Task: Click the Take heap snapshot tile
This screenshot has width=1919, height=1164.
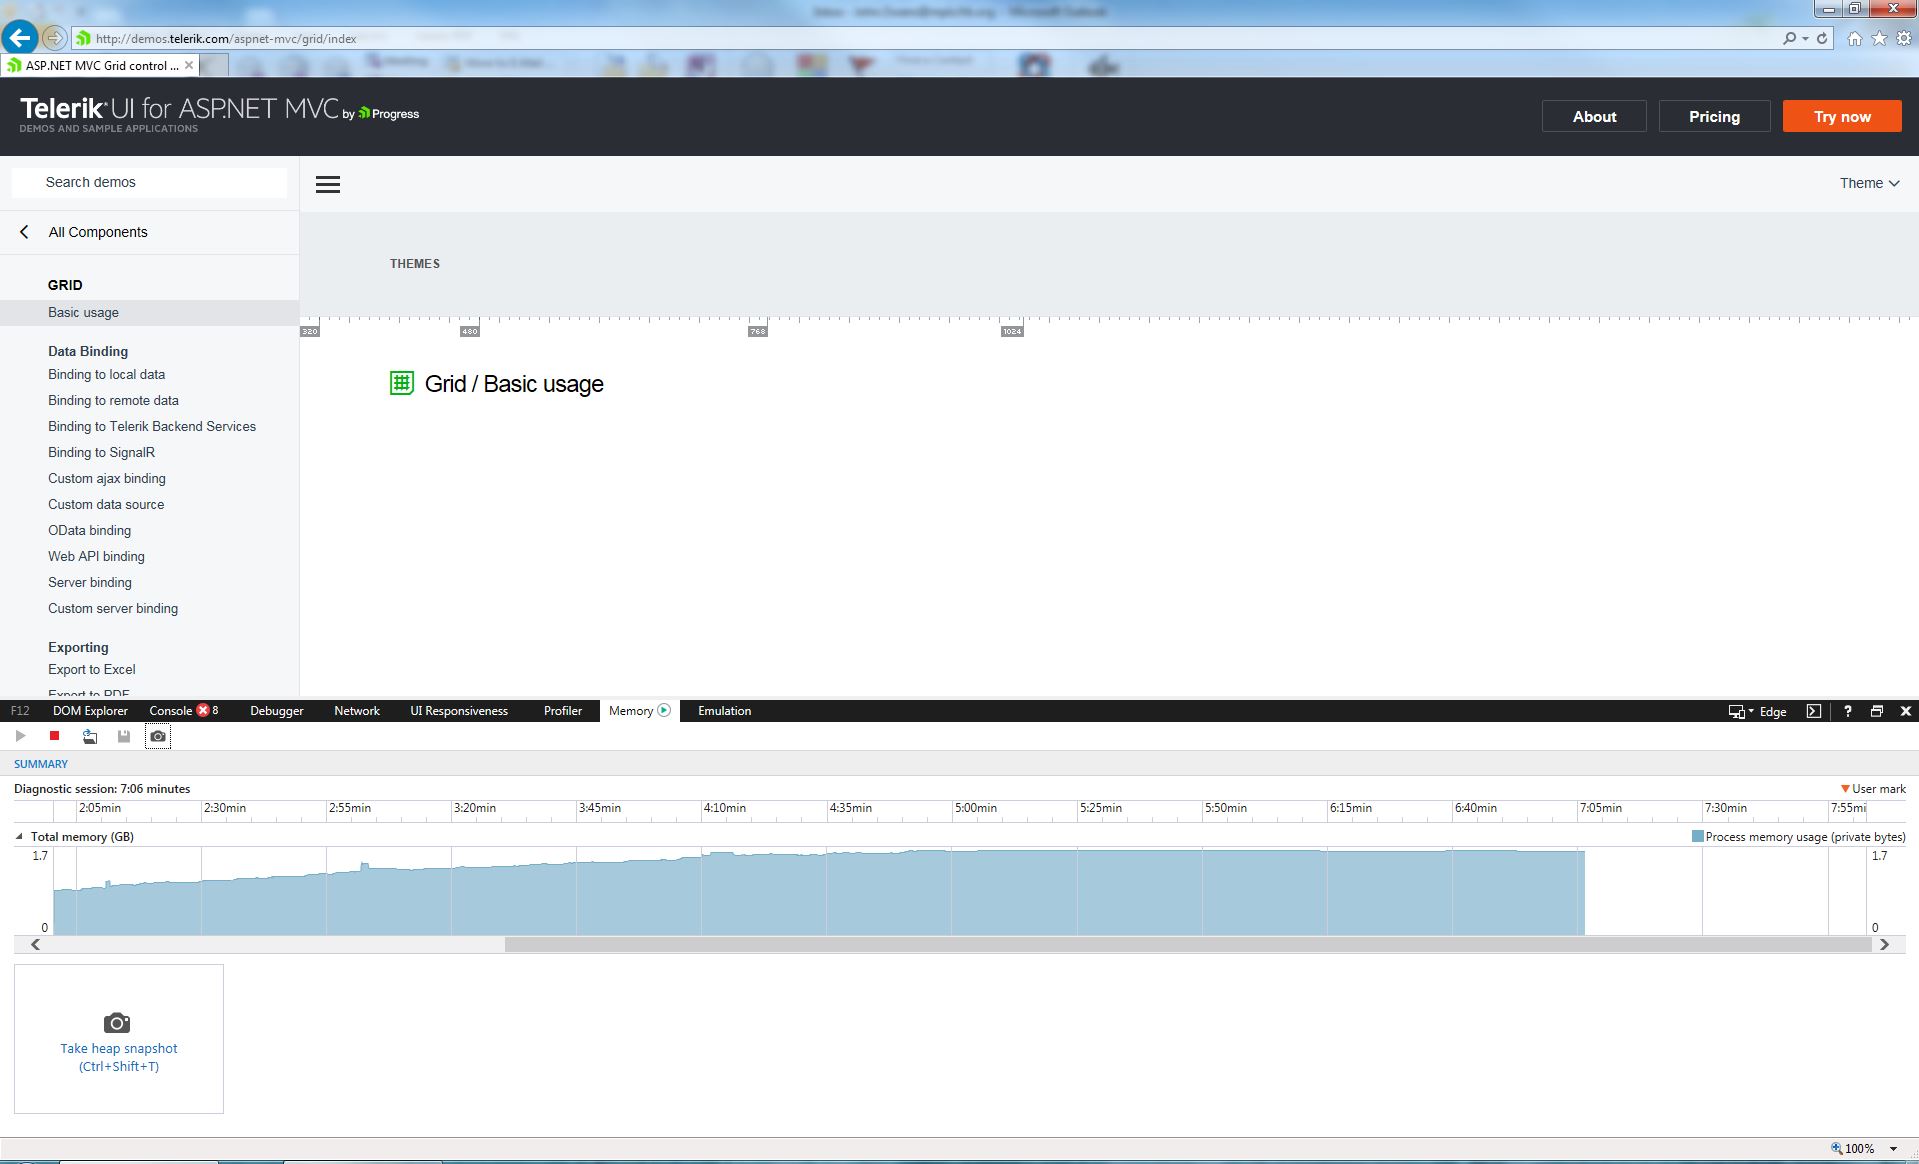Action: [x=119, y=1039]
